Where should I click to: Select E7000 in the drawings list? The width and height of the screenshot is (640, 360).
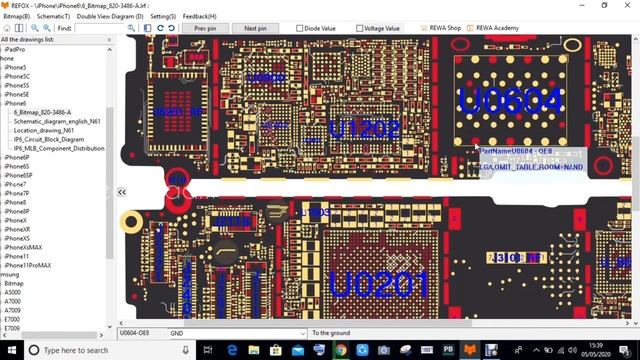[12, 319]
